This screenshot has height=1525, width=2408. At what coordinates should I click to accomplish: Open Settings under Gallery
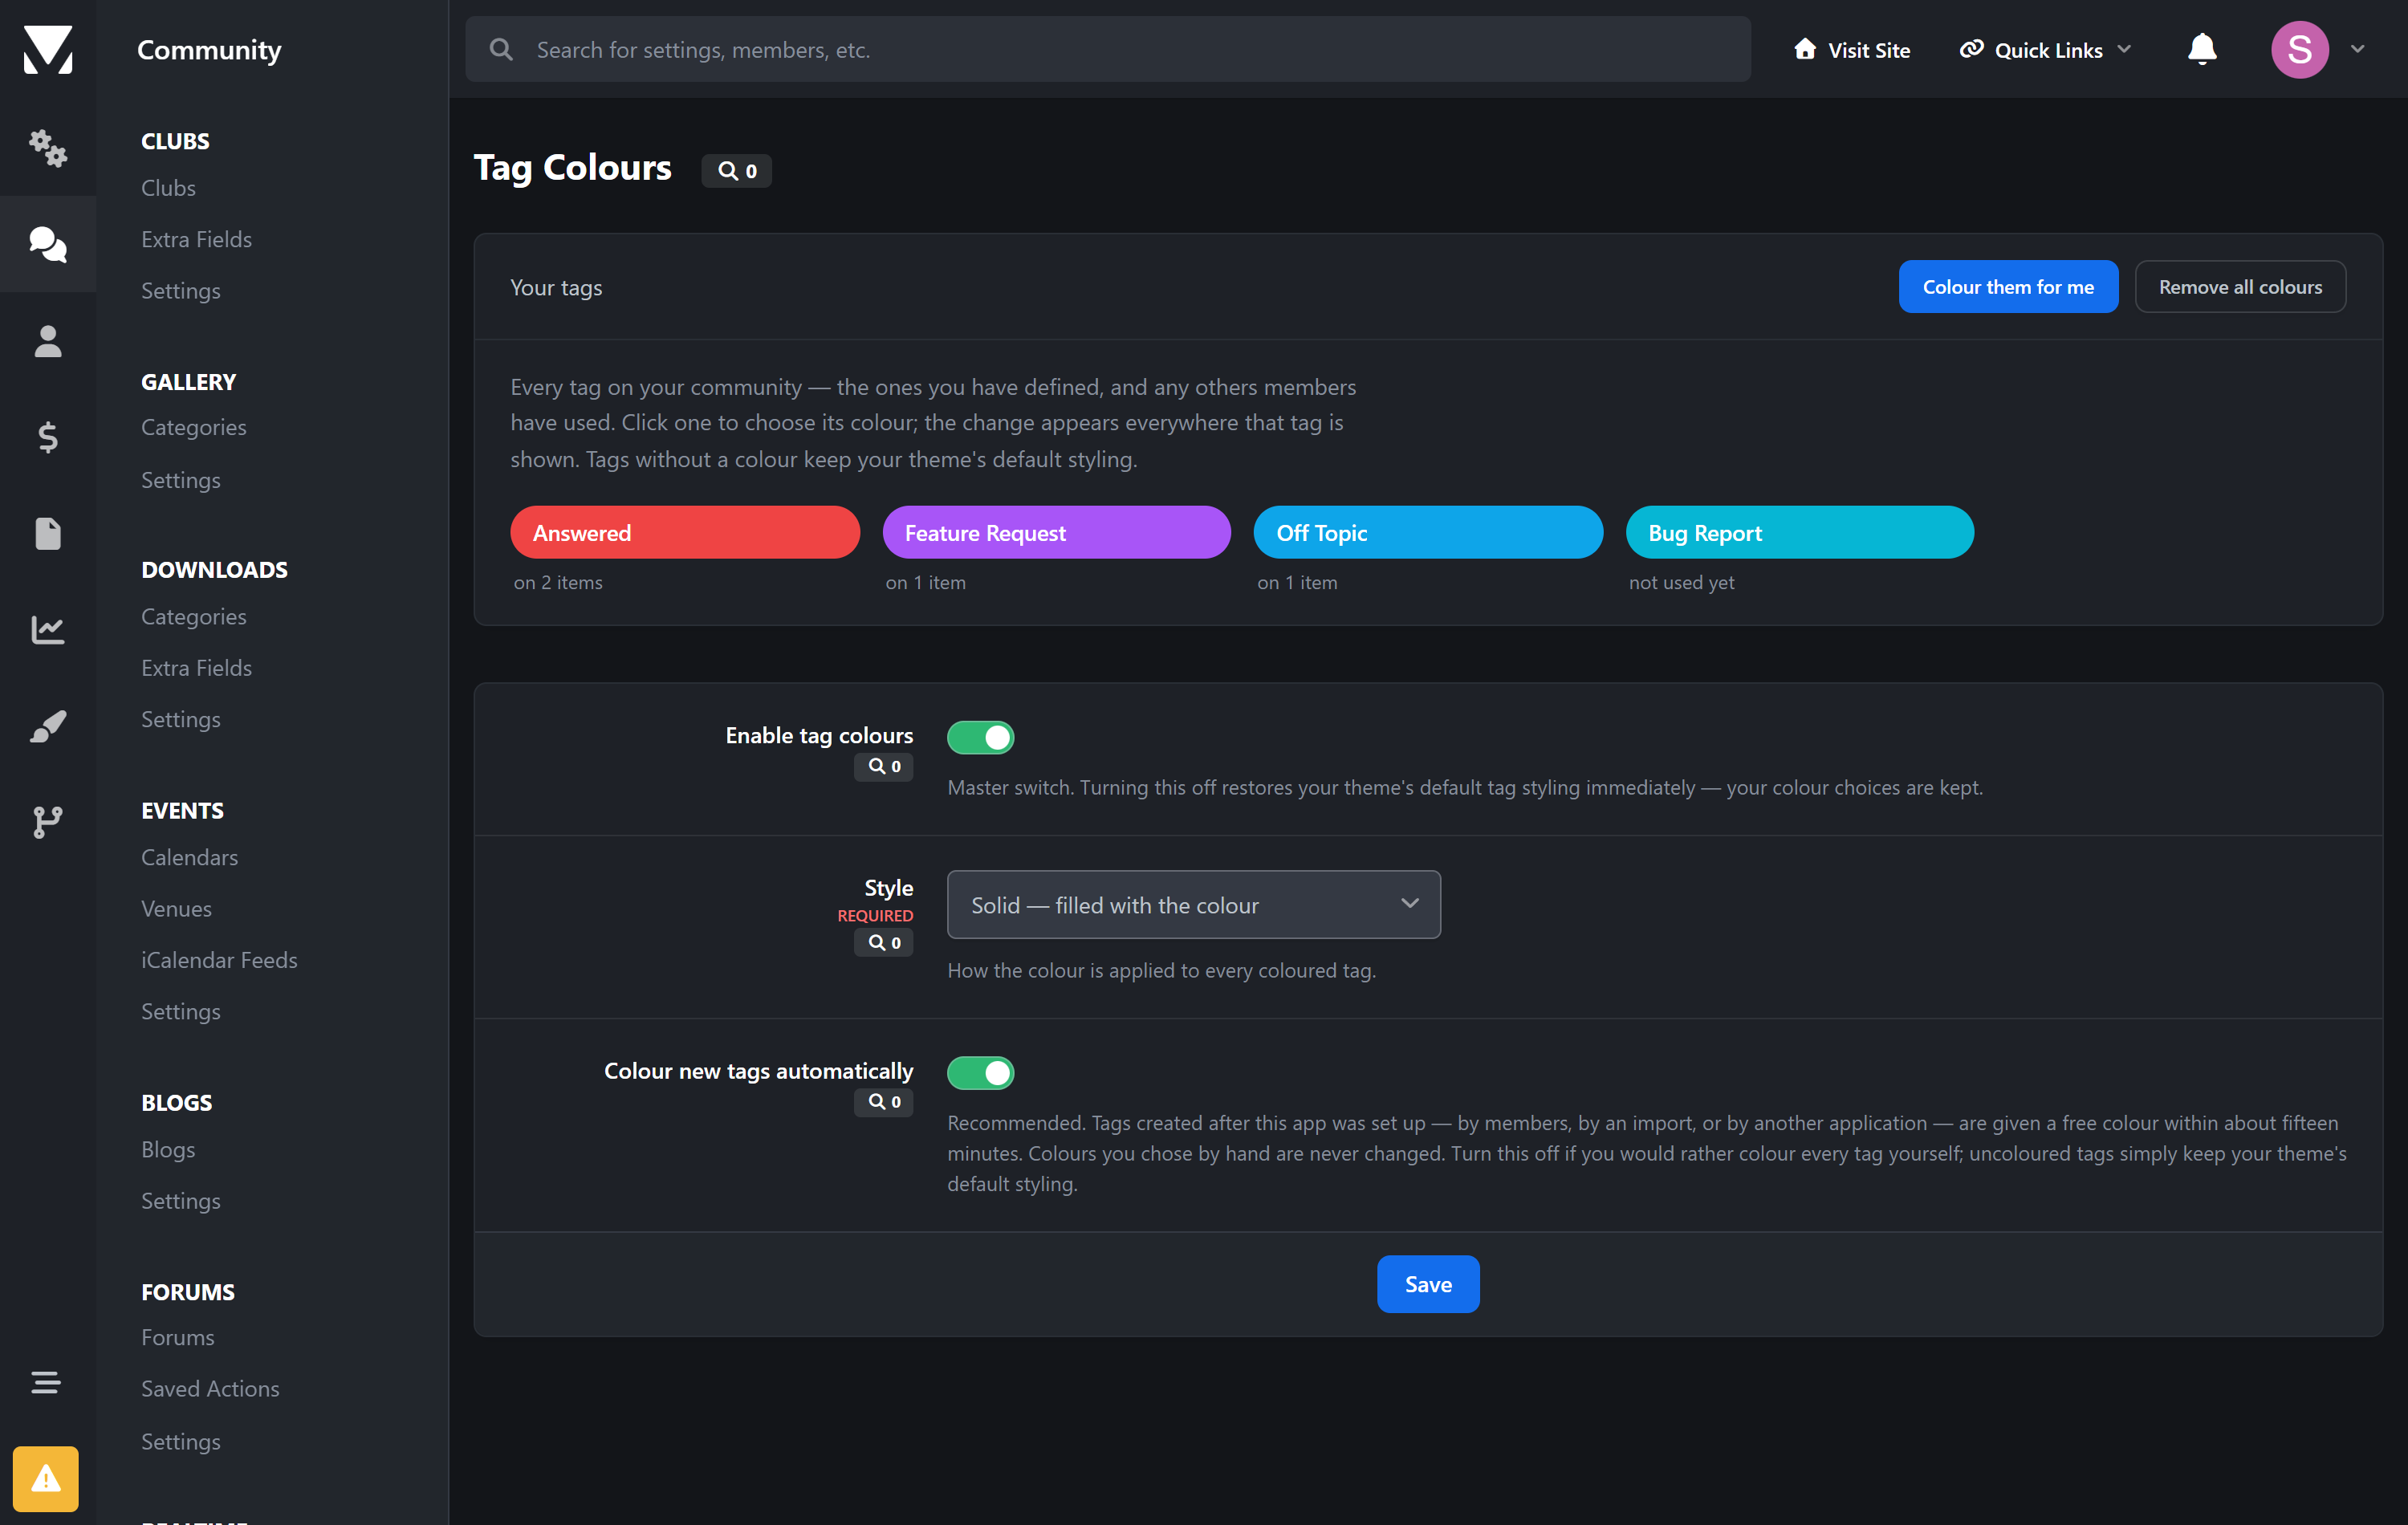click(x=181, y=480)
